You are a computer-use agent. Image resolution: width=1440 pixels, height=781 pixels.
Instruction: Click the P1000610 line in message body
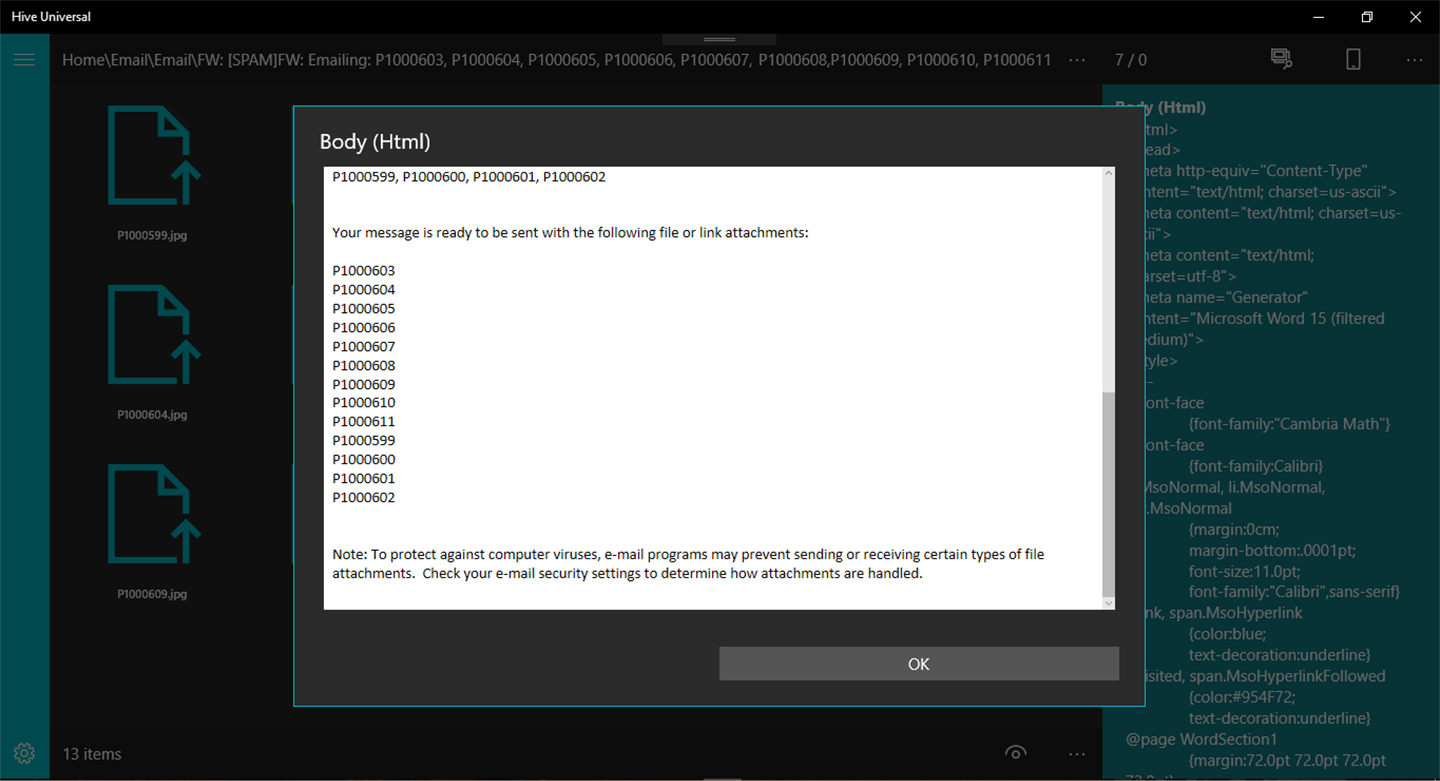(364, 403)
